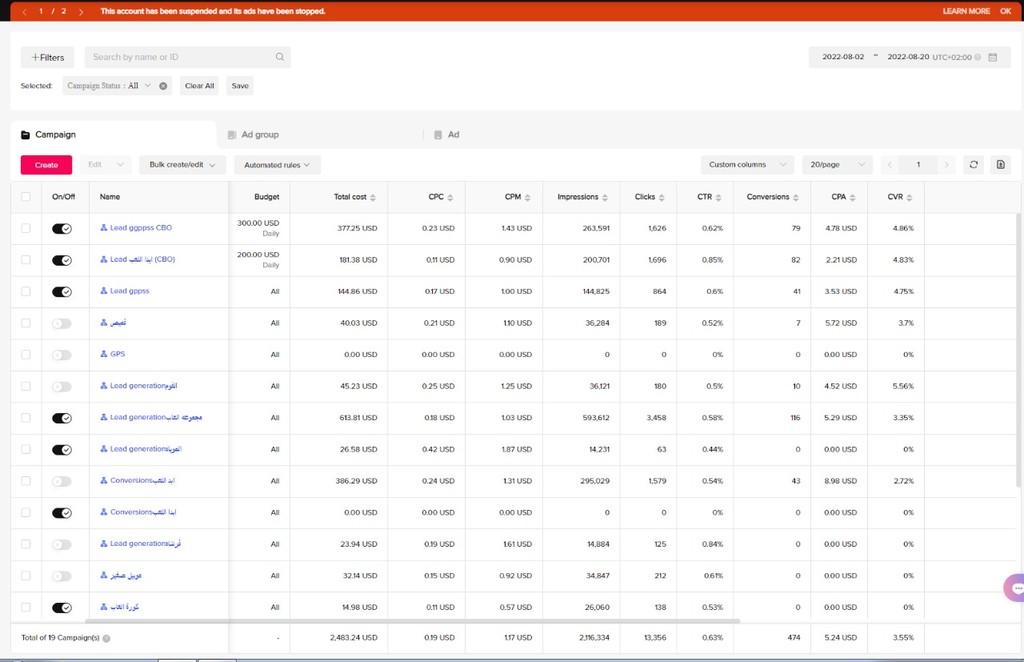Refresh the campaign table
The image size is (1024, 662).
tap(974, 165)
